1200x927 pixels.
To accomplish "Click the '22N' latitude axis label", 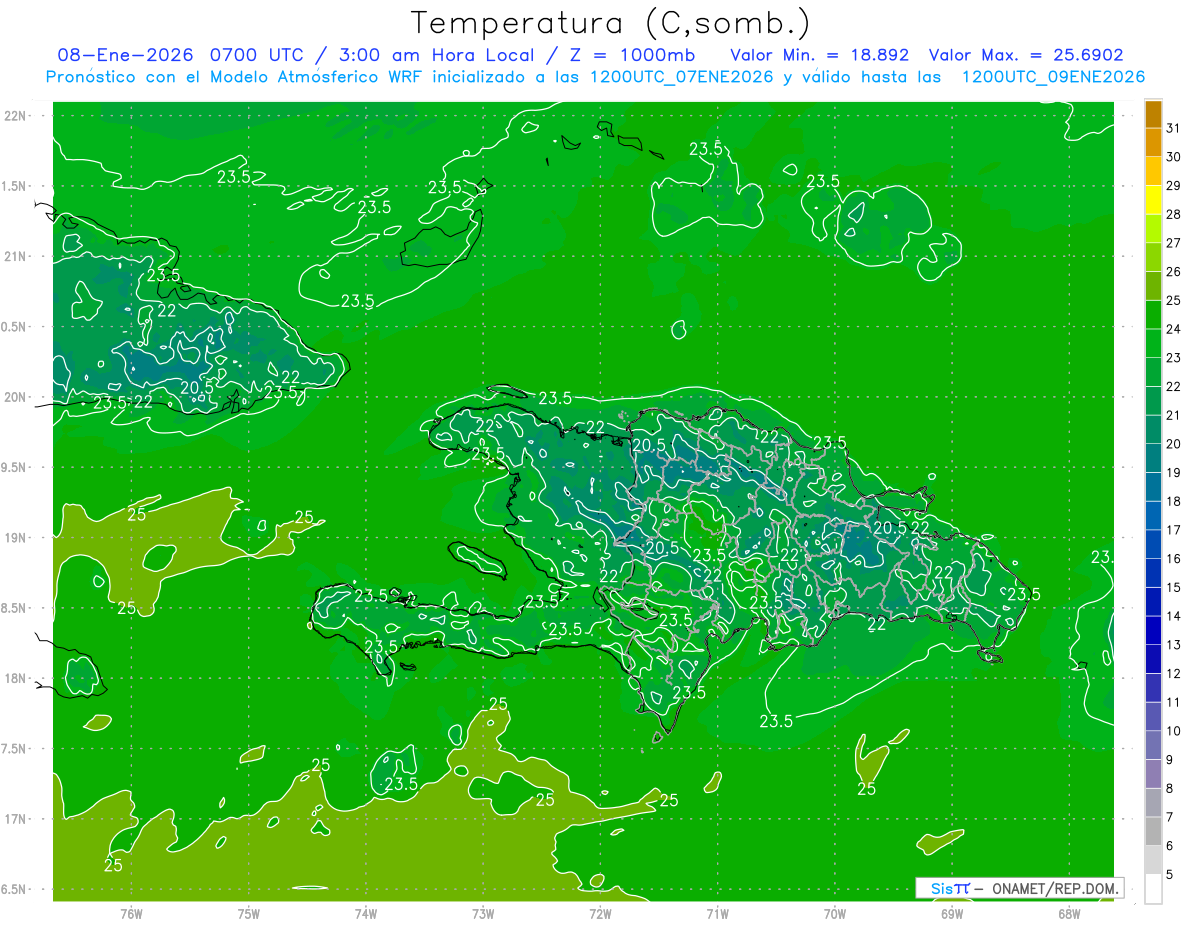I will click(15, 115).
